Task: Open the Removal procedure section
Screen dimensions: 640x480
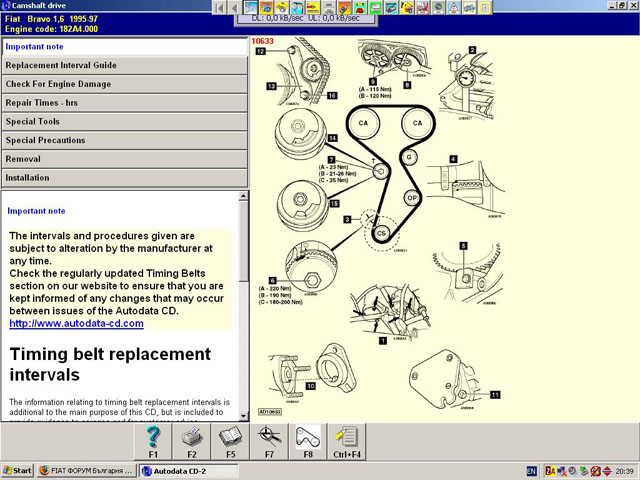Action: click(124, 159)
